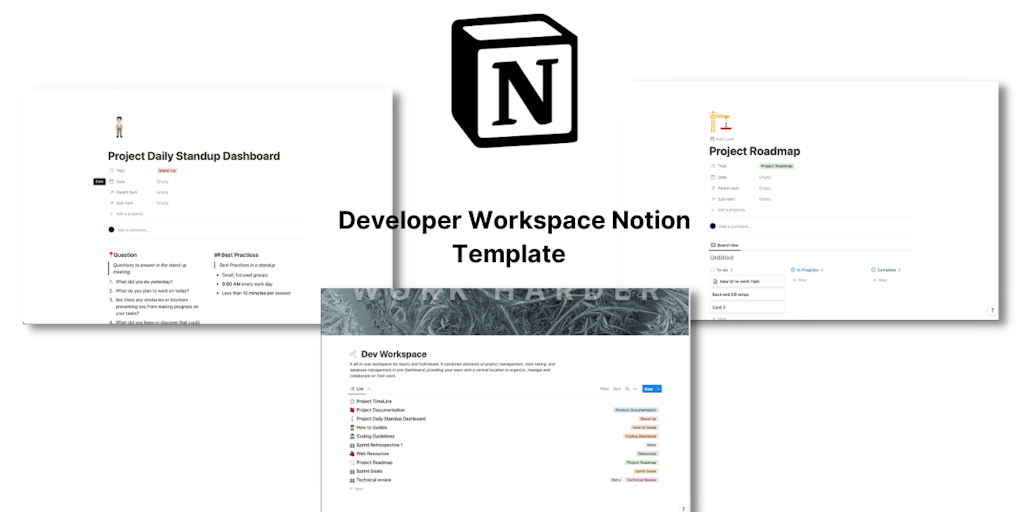Click Add a comment field in Project Roadmap
The height and width of the screenshot is (512, 1024).
735,226
